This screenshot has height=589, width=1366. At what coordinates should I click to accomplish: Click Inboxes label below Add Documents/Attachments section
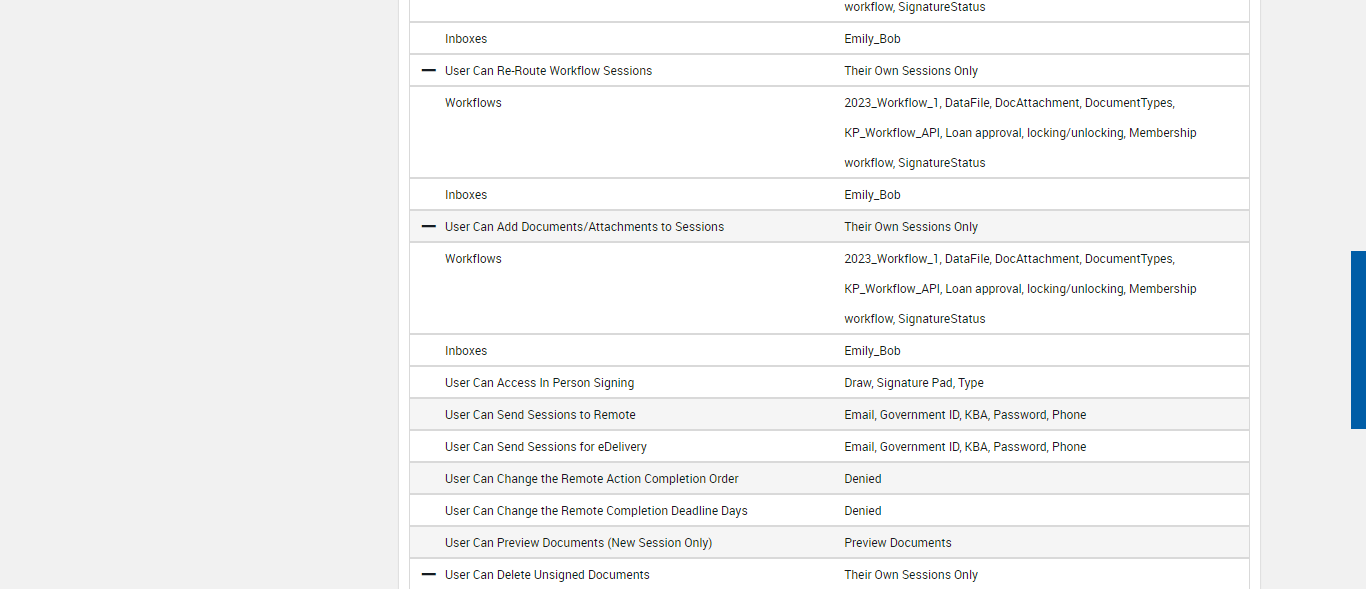(x=466, y=351)
